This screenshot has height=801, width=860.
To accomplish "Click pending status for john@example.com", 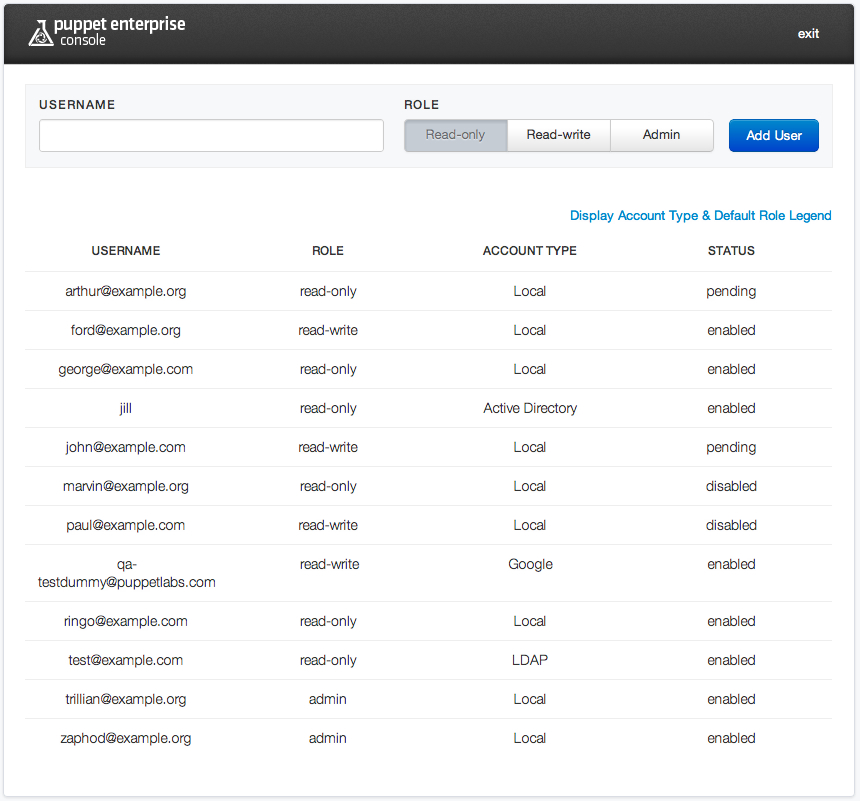I will coord(731,448).
